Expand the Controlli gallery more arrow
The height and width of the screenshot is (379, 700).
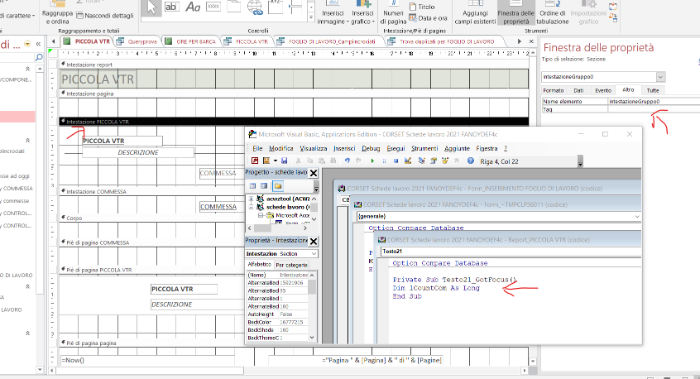tap(311, 17)
